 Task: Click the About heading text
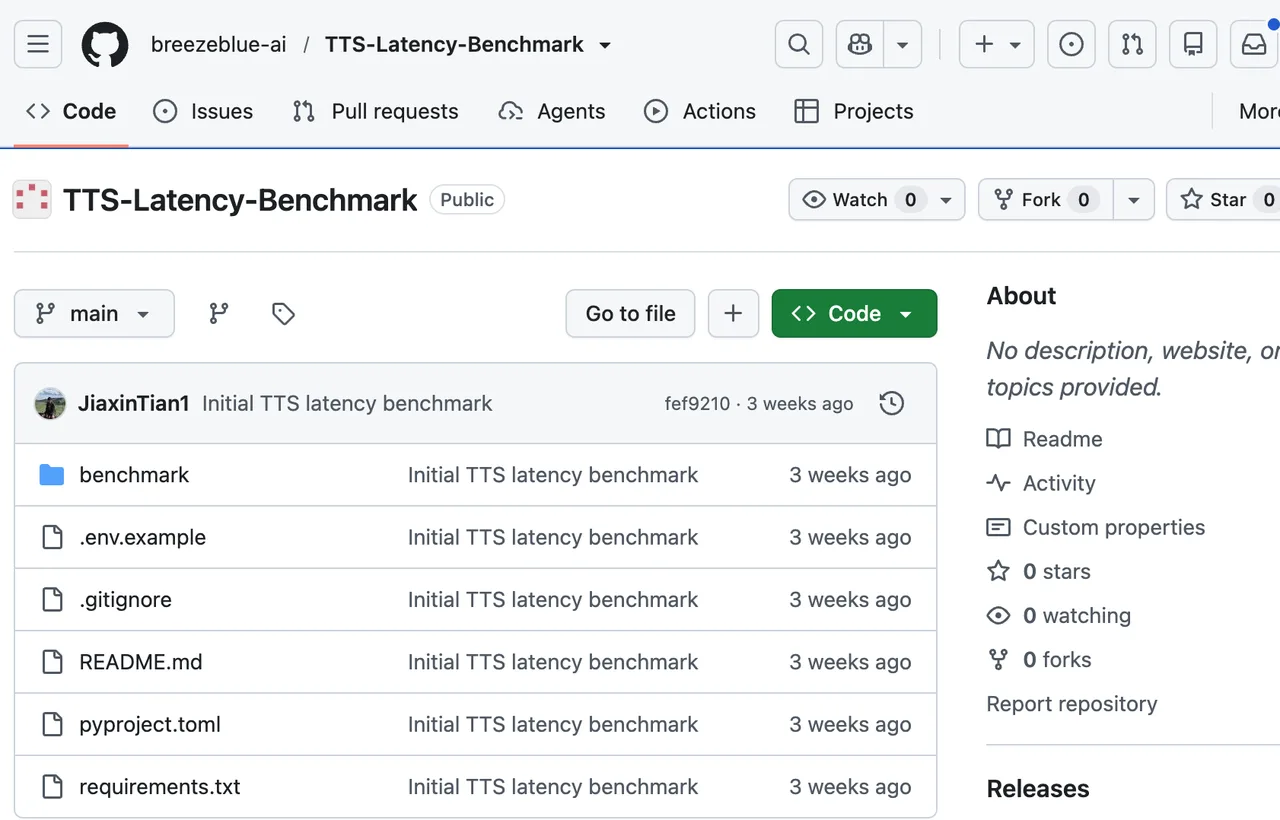click(1022, 296)
